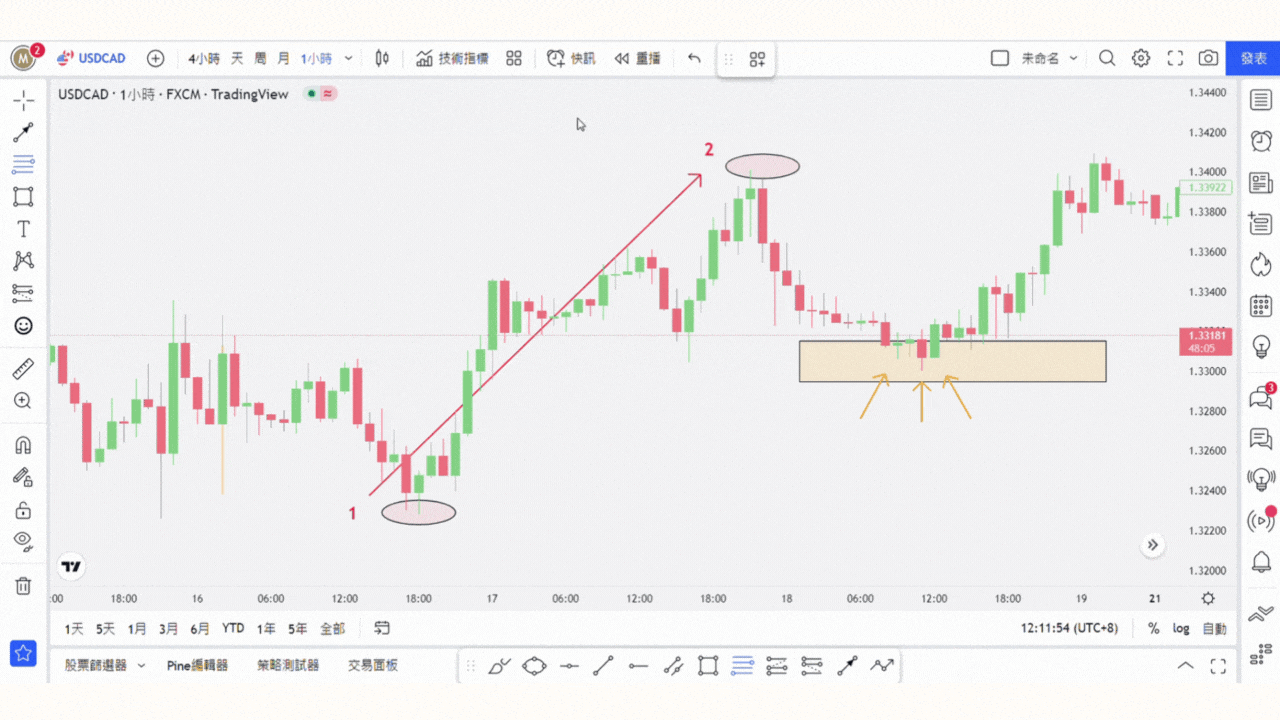Take a chart snapshot with camera
This screenshot has height=720, width=1280.
(x=1209, y=59)
